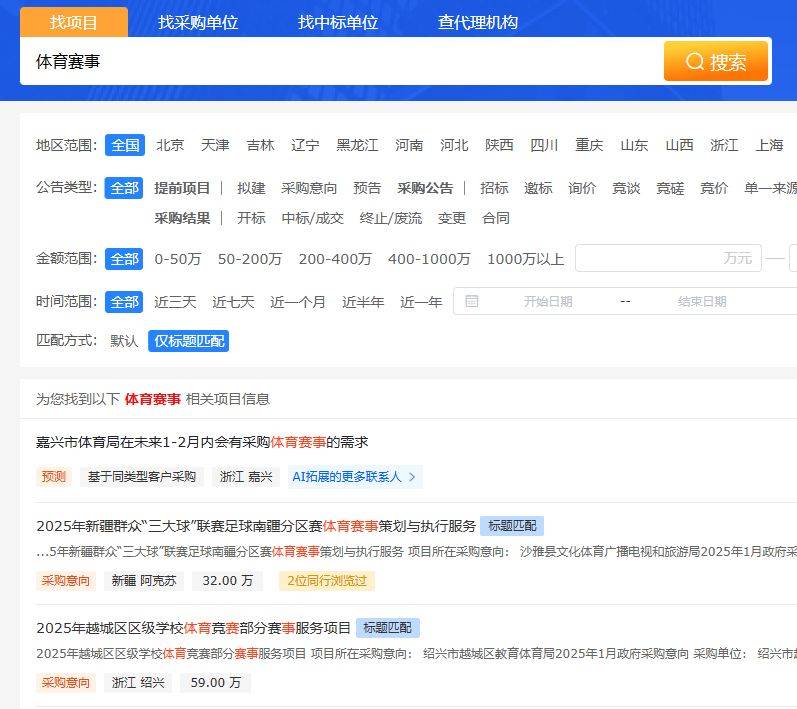The height and width of the screenshot is (709, 797).
Task: Click 结束日期 date field
Action: coord(702,301)
